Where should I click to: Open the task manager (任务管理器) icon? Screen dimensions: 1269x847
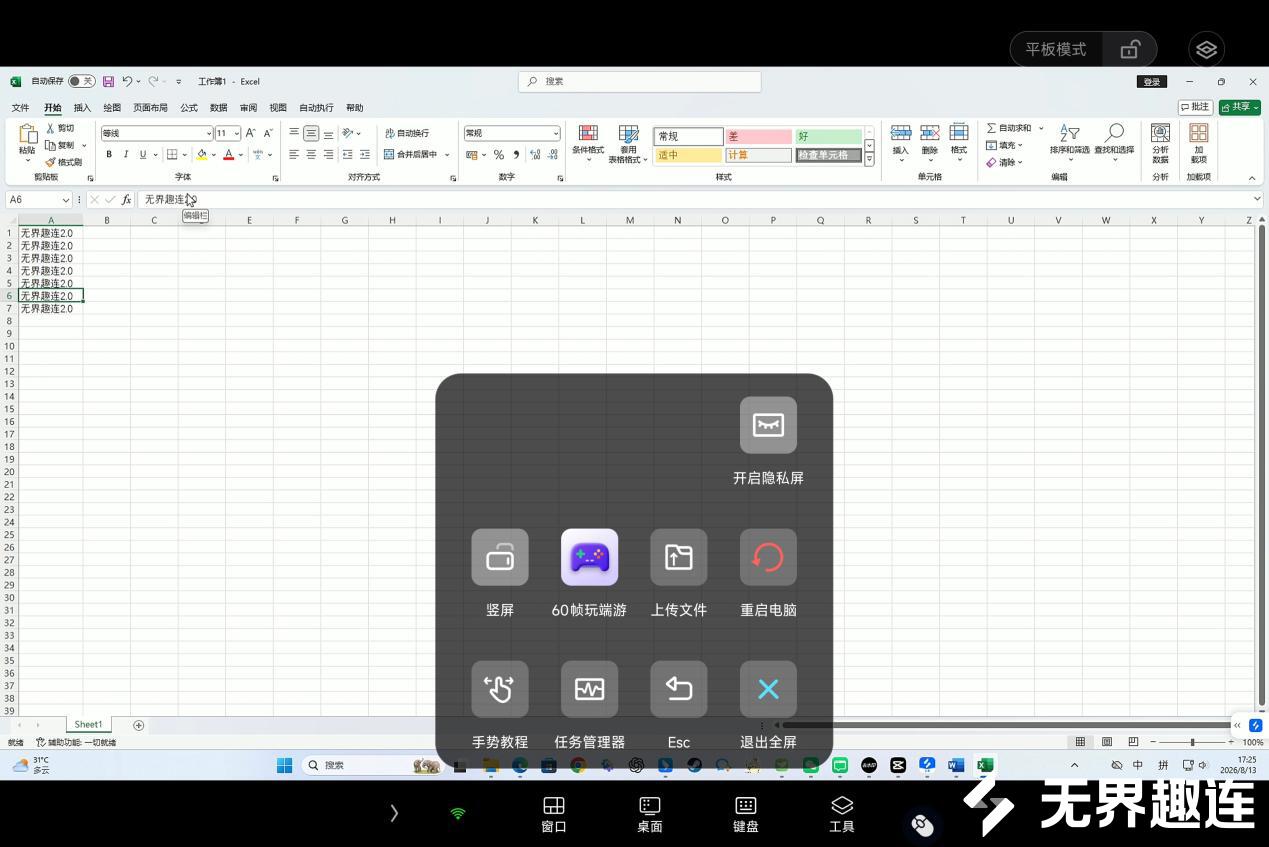tap(589, 689)
